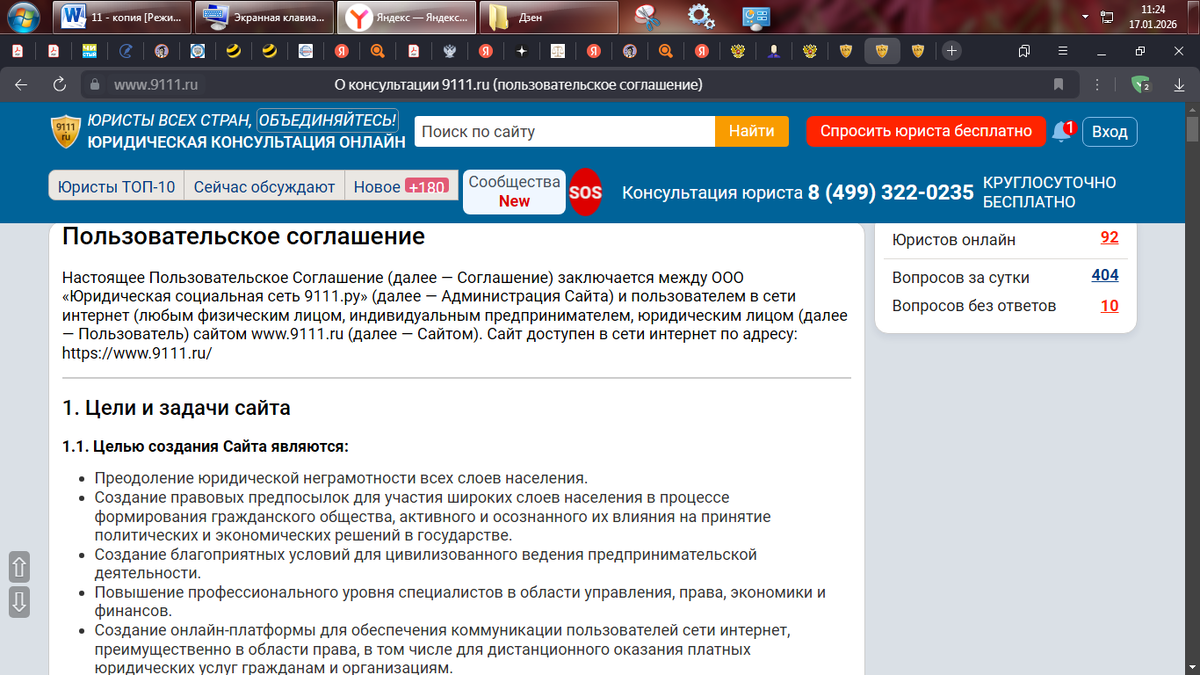Open the Windows Start orb
The width and height of the screenshot is (1200, 675).
pyautogui.click(x=22, y=17)
